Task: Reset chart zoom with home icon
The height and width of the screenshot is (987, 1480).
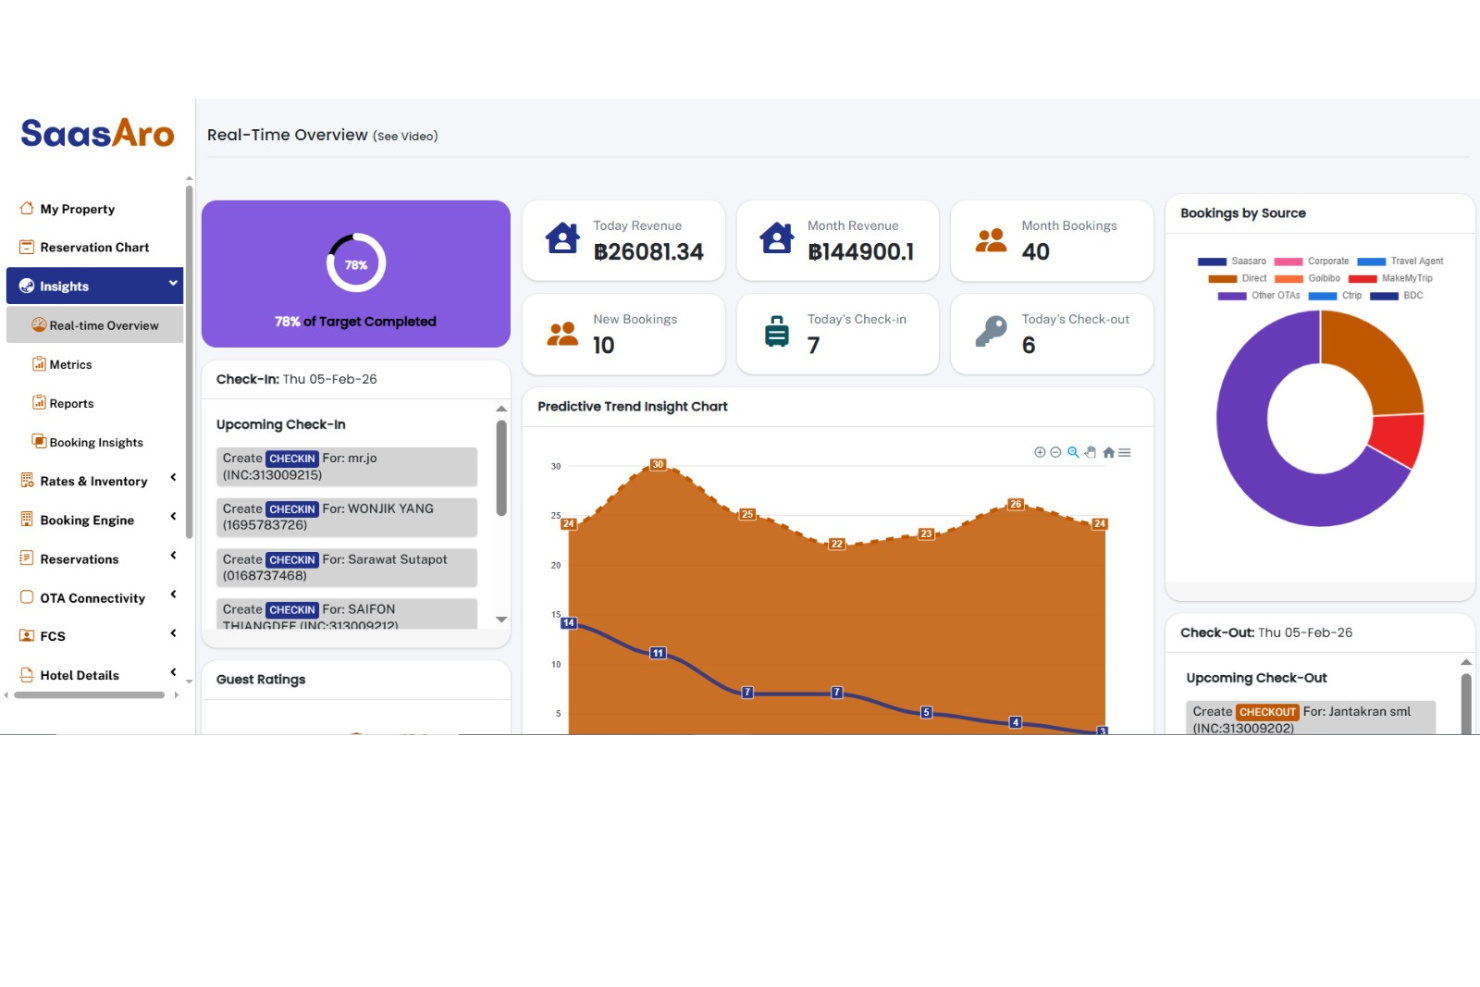Action: tap(1108, 452)
